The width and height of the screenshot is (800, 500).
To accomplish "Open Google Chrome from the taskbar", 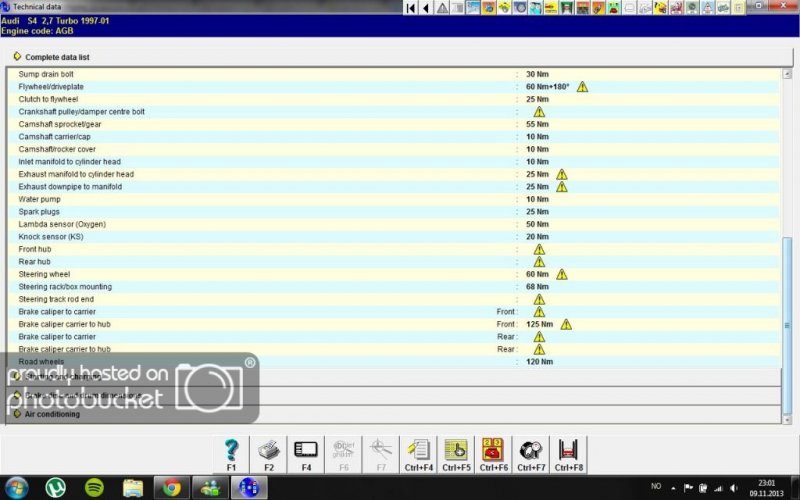I will pos(172,488).
